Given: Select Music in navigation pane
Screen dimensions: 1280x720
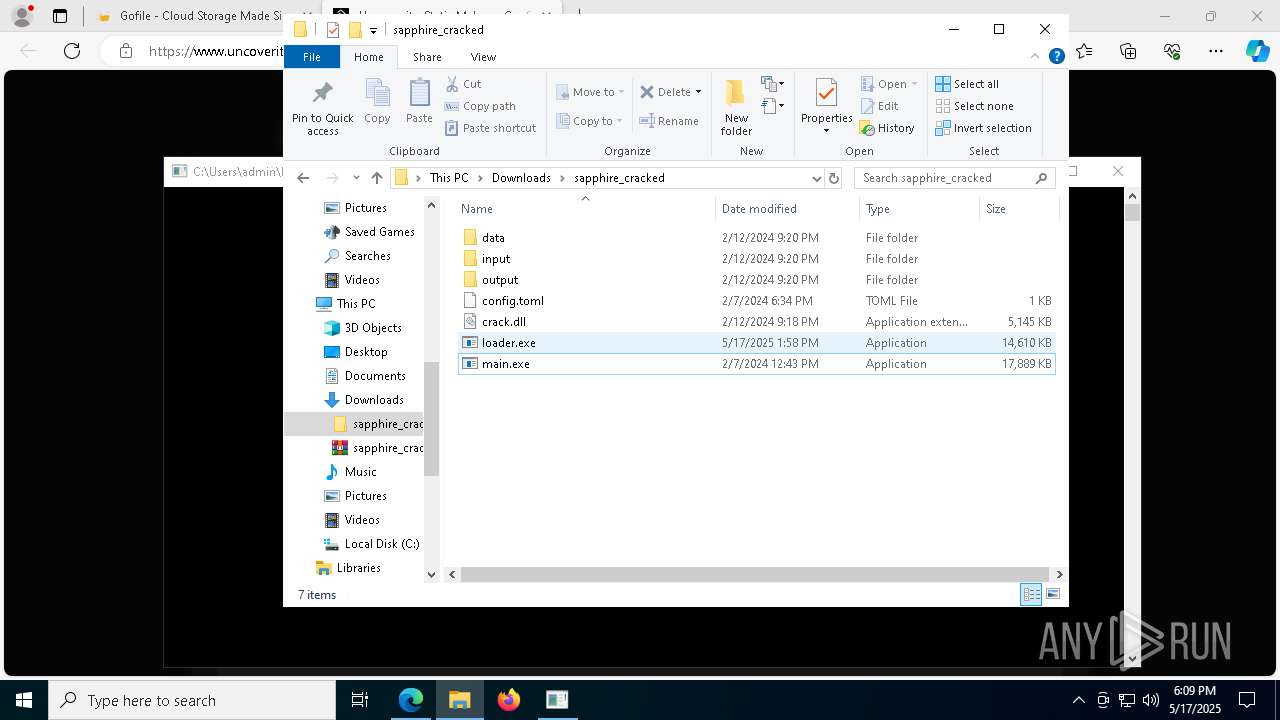Looking at the screenshot, I should (x=350, y=472).
